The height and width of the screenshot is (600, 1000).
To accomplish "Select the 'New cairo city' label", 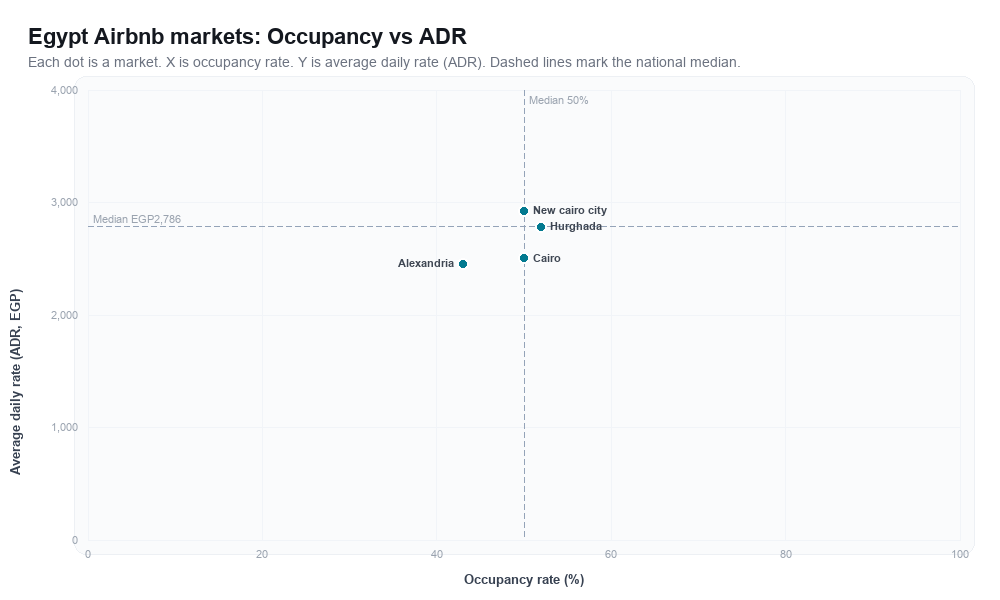I will point(570,210).
